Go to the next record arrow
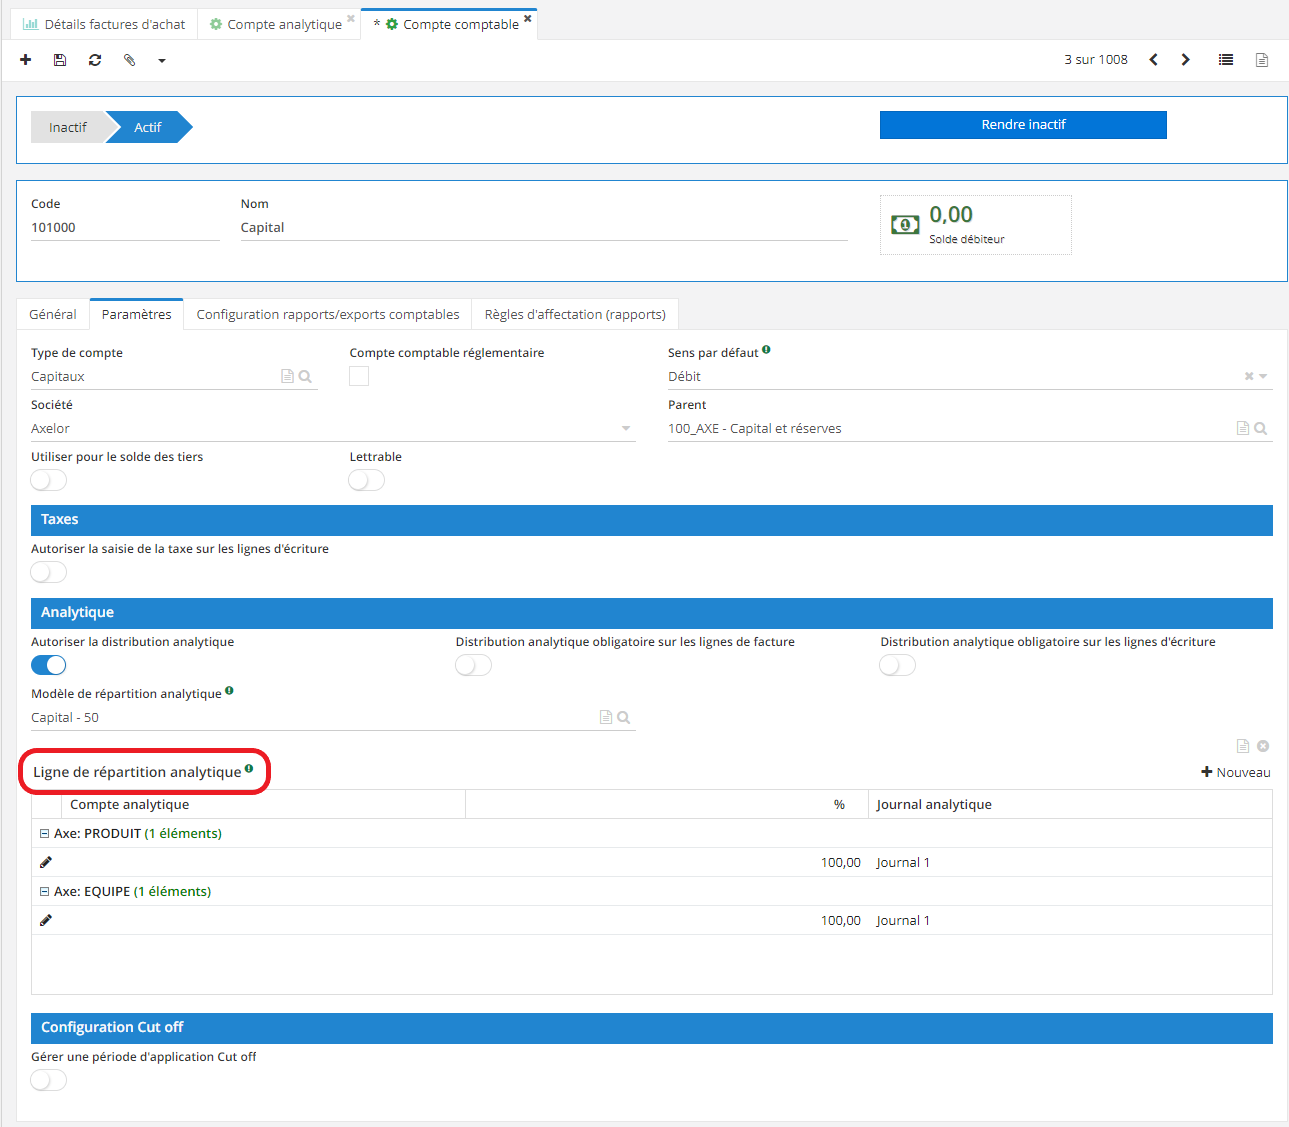 pos(1186,60)
